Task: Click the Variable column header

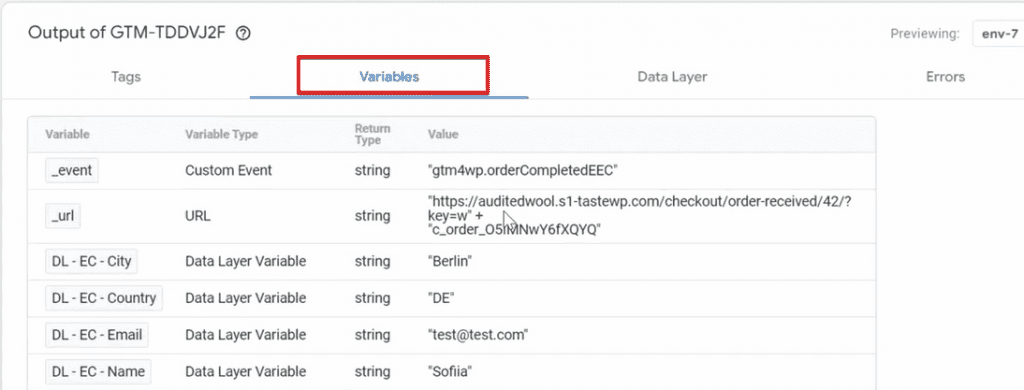Action: pyautogui.click(x=67, y=135)
